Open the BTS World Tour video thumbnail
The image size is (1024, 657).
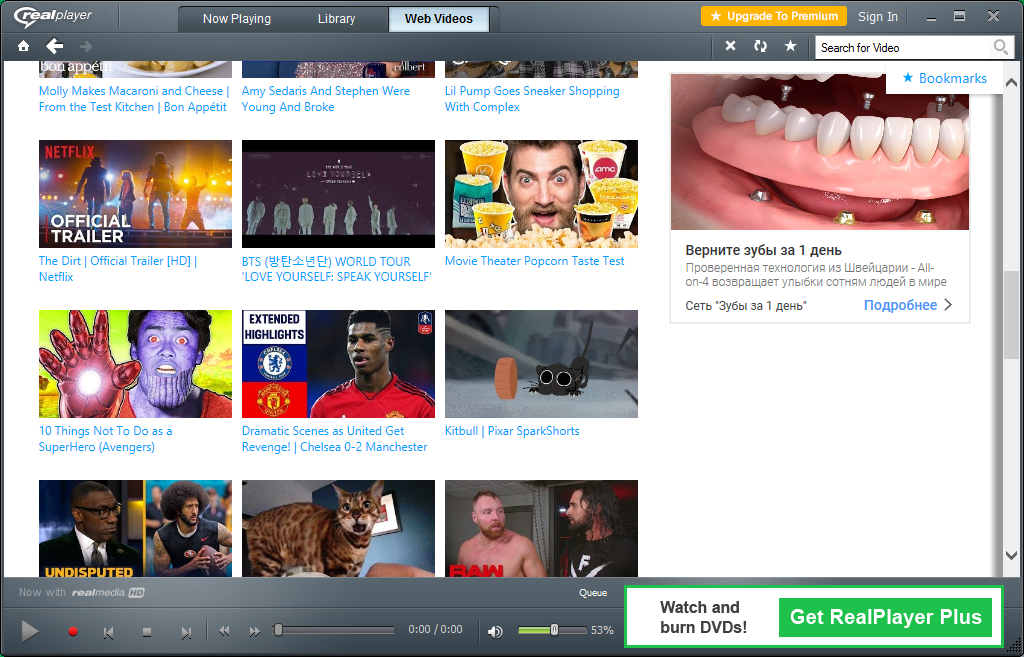(x=338, y=194)
